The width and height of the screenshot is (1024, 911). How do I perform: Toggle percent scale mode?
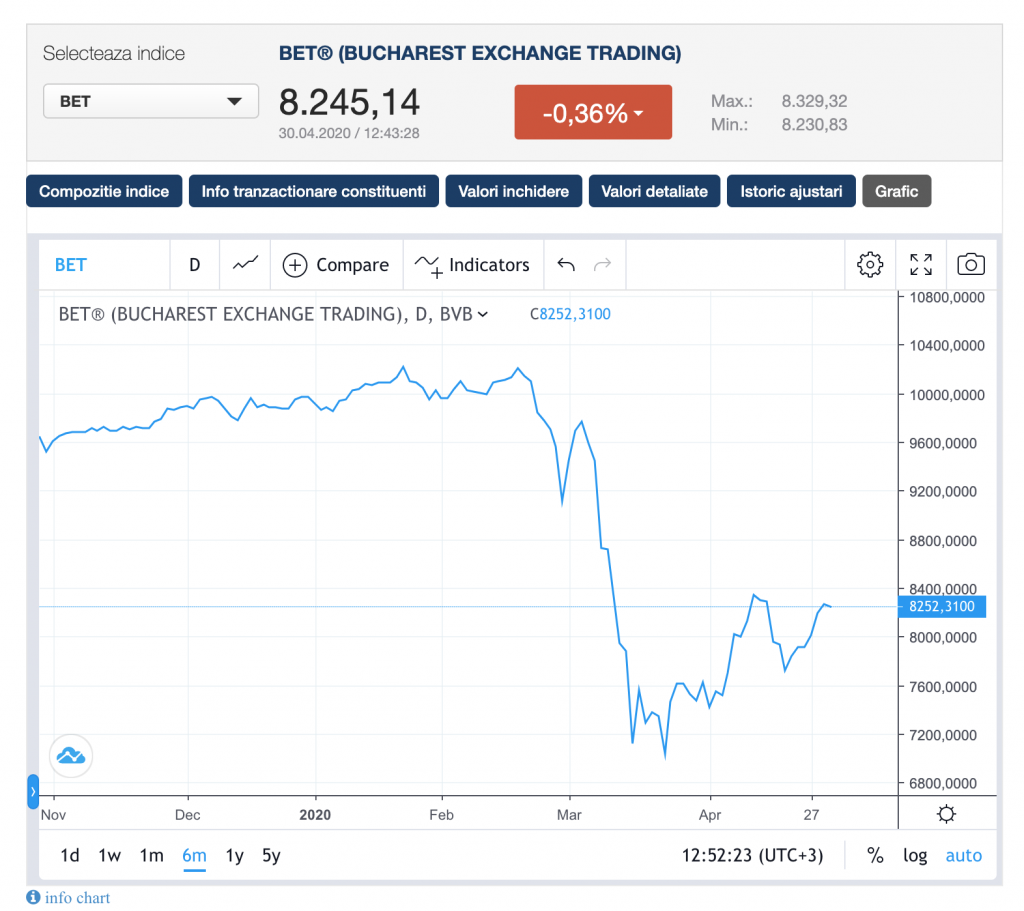[875, 855]
